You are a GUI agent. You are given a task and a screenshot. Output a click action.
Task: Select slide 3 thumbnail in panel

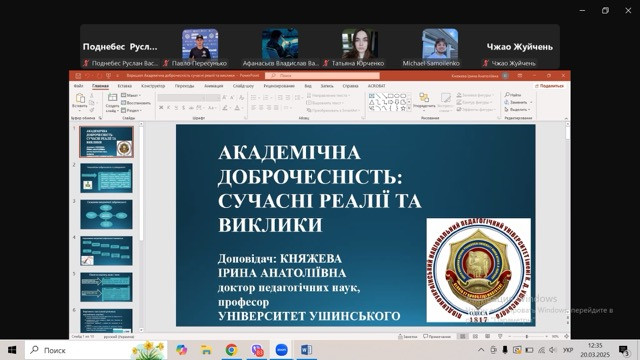click(106, 214)
